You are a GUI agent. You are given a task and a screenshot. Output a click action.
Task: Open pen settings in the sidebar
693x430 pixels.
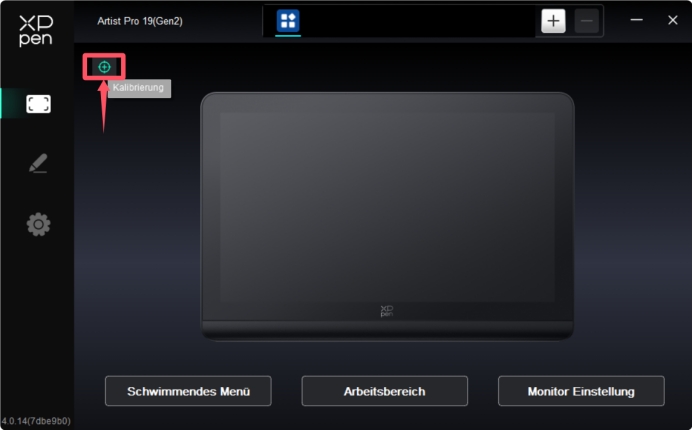click(x=38, y=164)
